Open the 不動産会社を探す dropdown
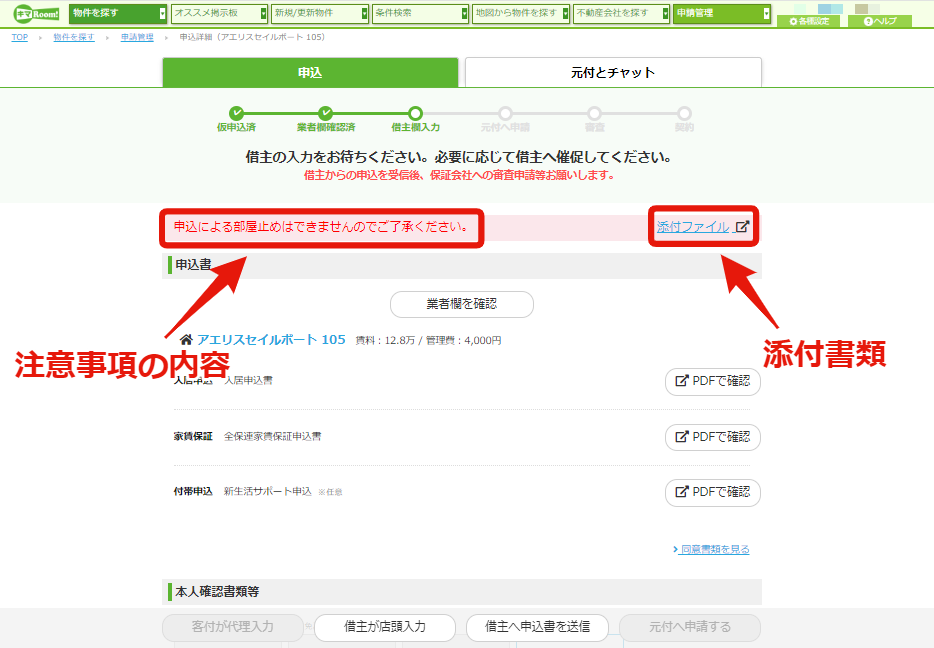The image size is (934, 648). coord(622,13)
